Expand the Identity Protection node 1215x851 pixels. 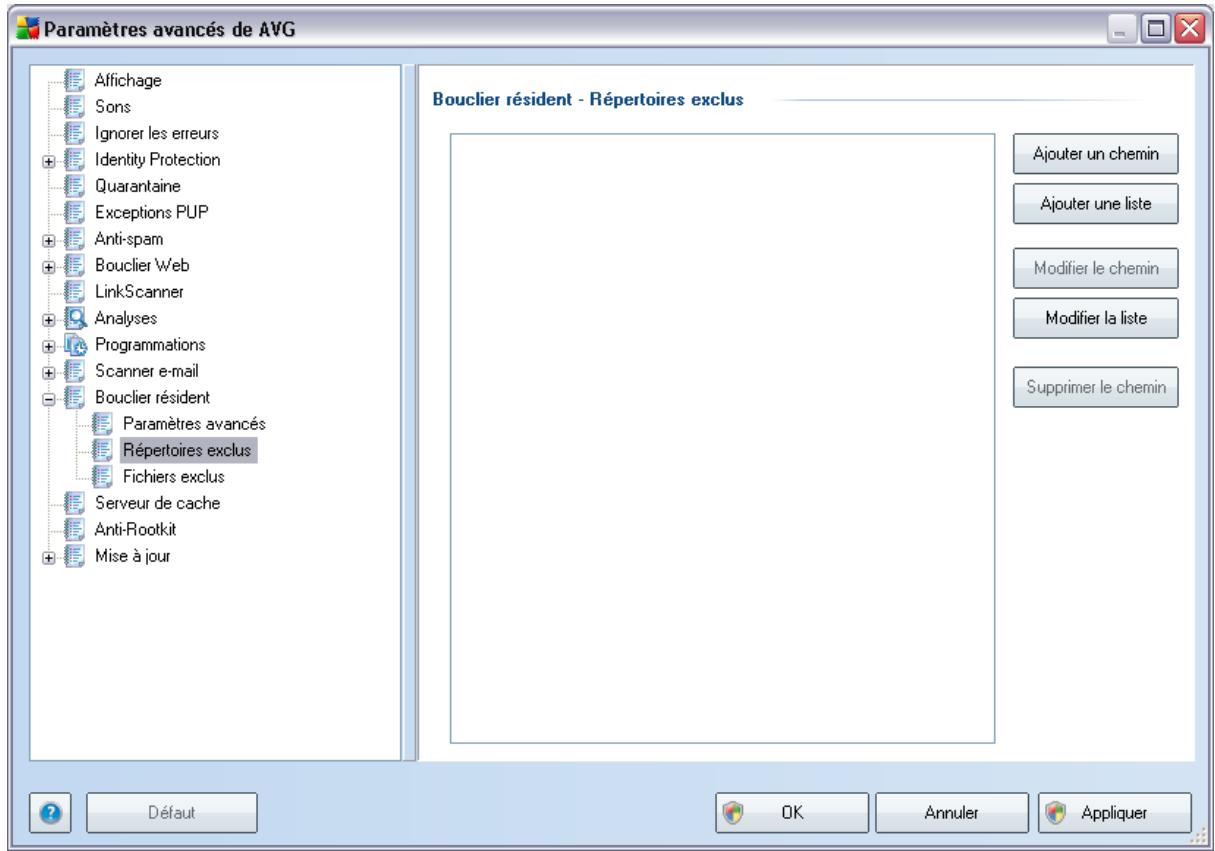coord(48,160)
